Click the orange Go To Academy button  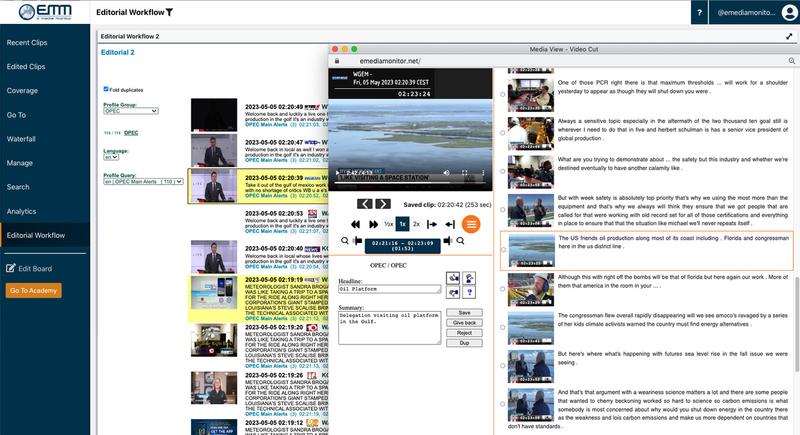[33, 290]
